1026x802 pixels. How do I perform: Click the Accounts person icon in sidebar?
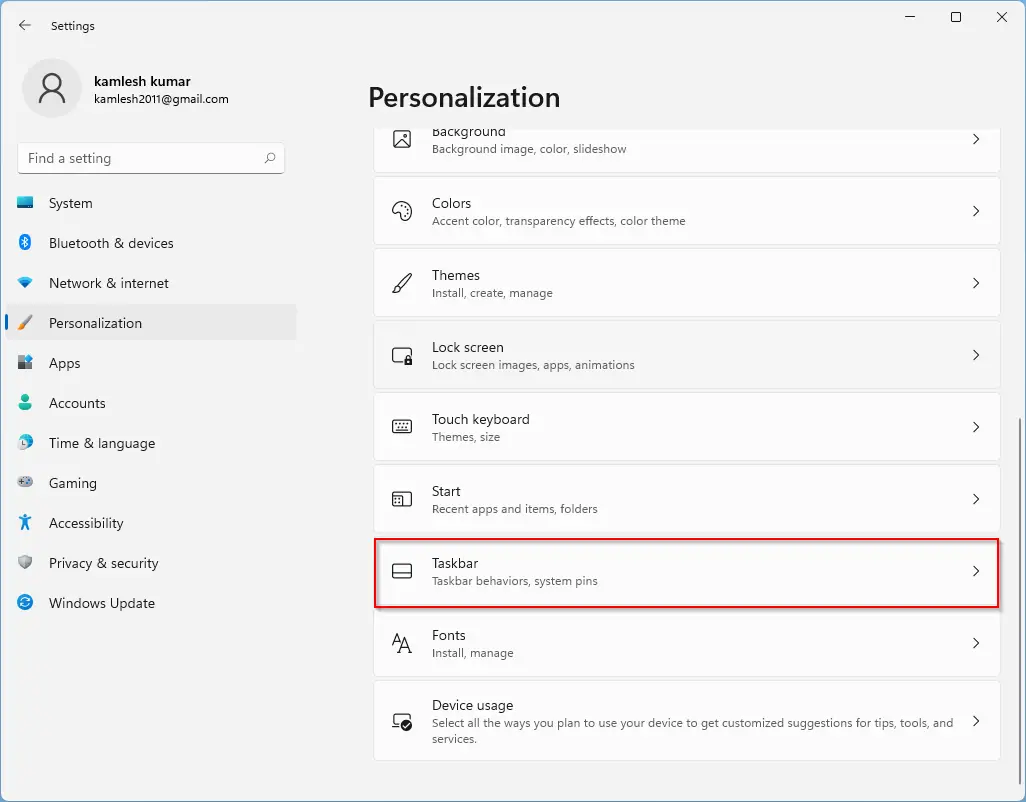point(25,402)
